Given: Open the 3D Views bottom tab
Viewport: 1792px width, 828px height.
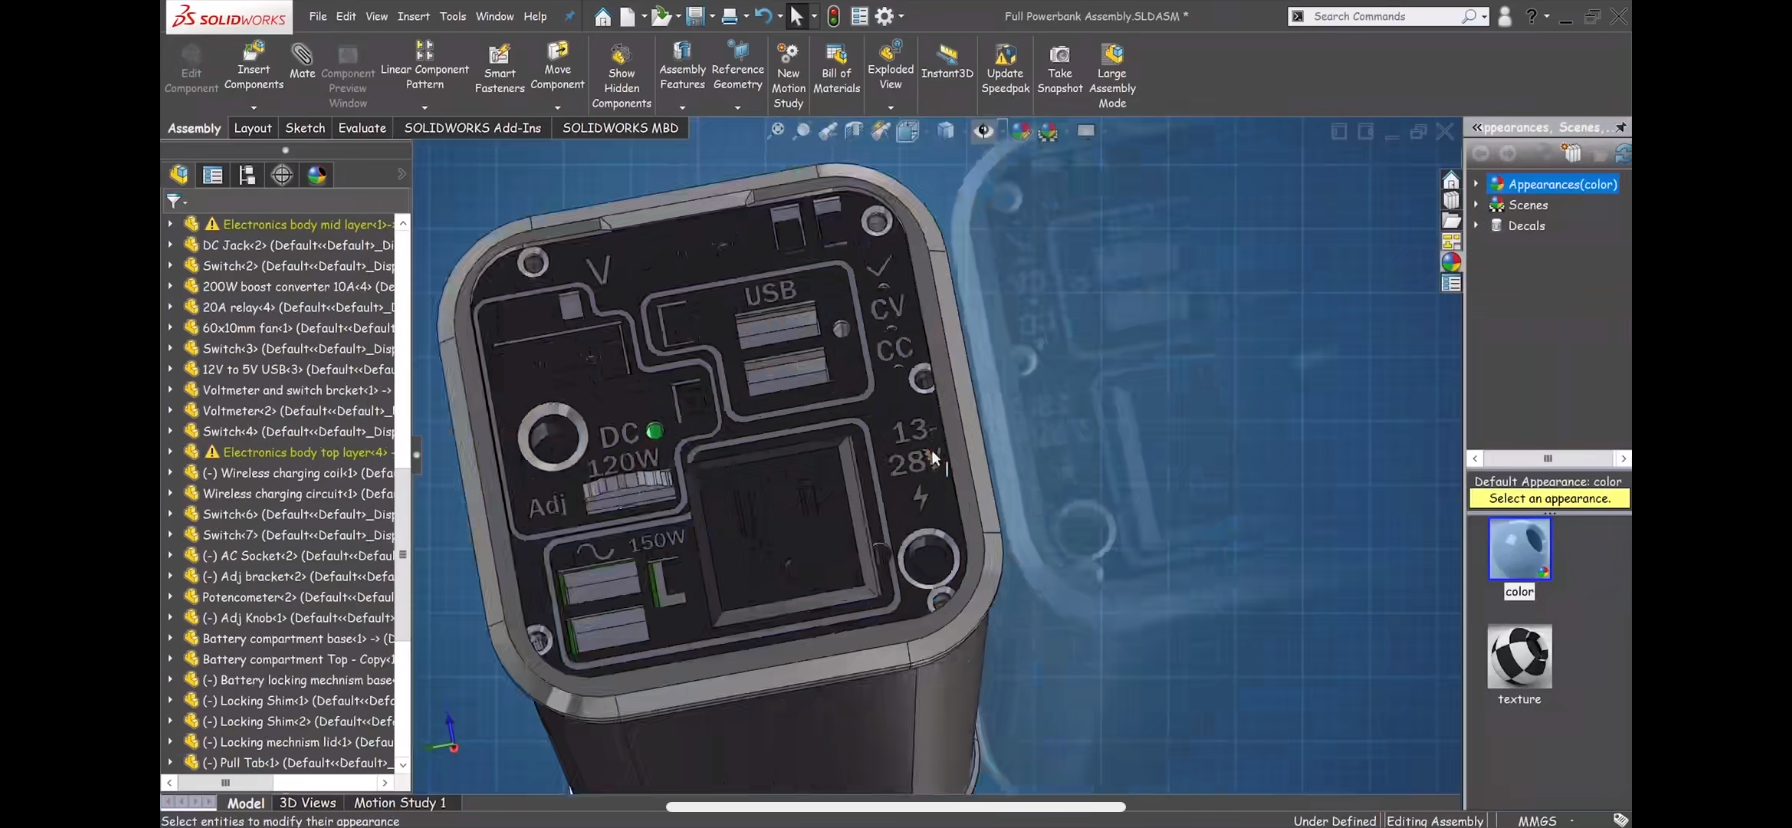Looking at the screenshot, I should pos(307,802).
